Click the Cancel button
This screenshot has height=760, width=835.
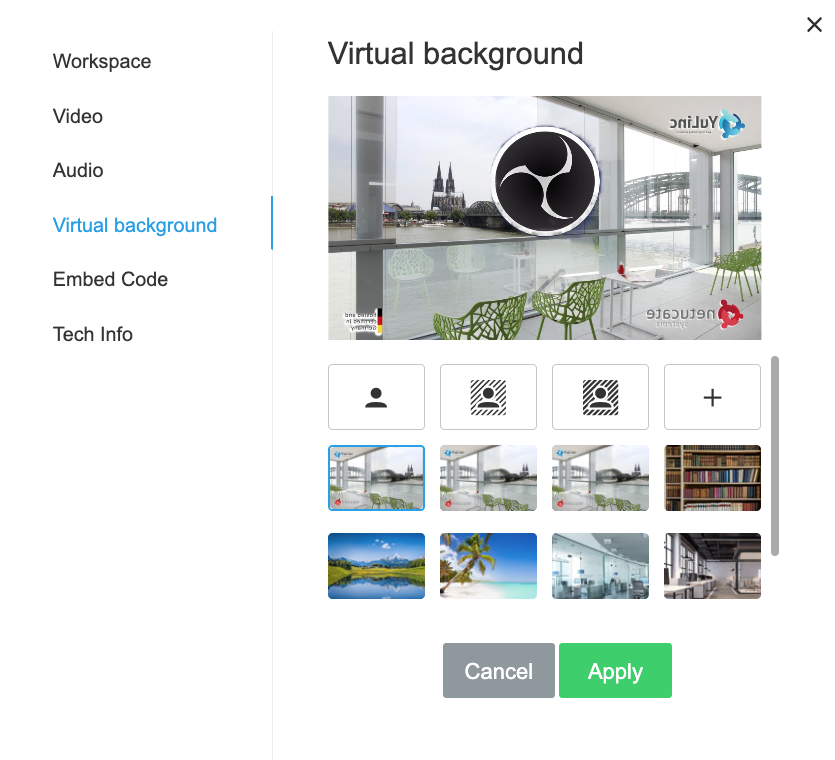tap(498, 671)
